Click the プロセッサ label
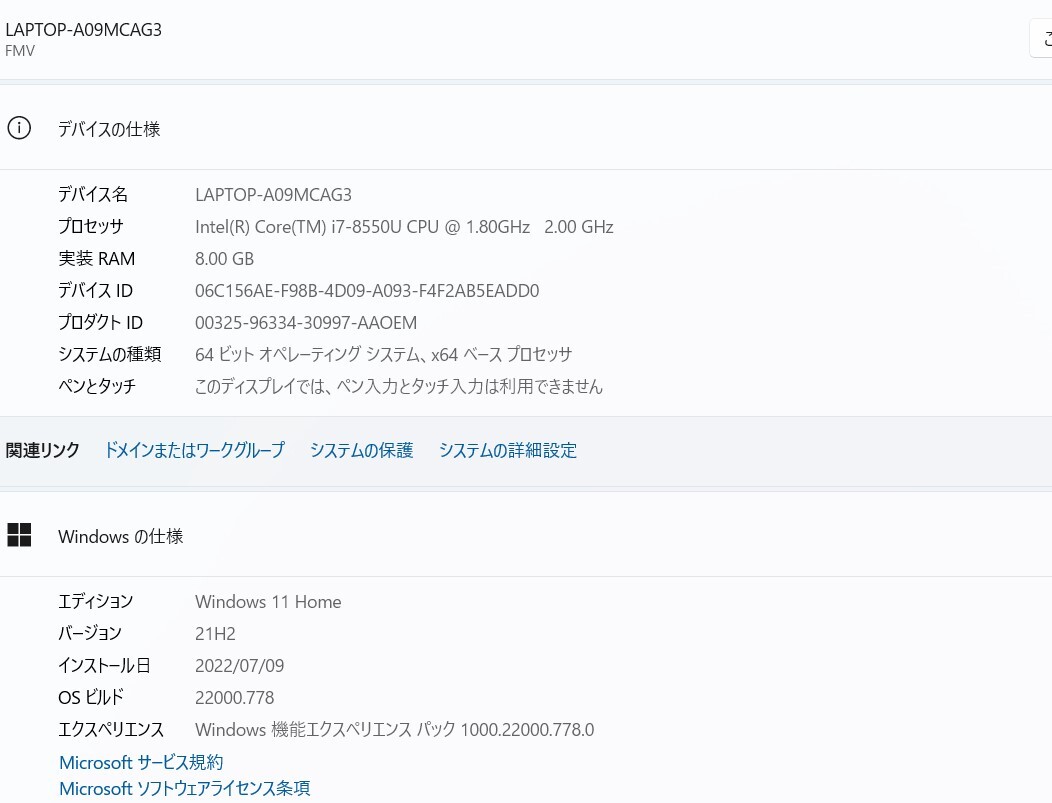The image size is (1052, 803). click(x=91, y=227)
